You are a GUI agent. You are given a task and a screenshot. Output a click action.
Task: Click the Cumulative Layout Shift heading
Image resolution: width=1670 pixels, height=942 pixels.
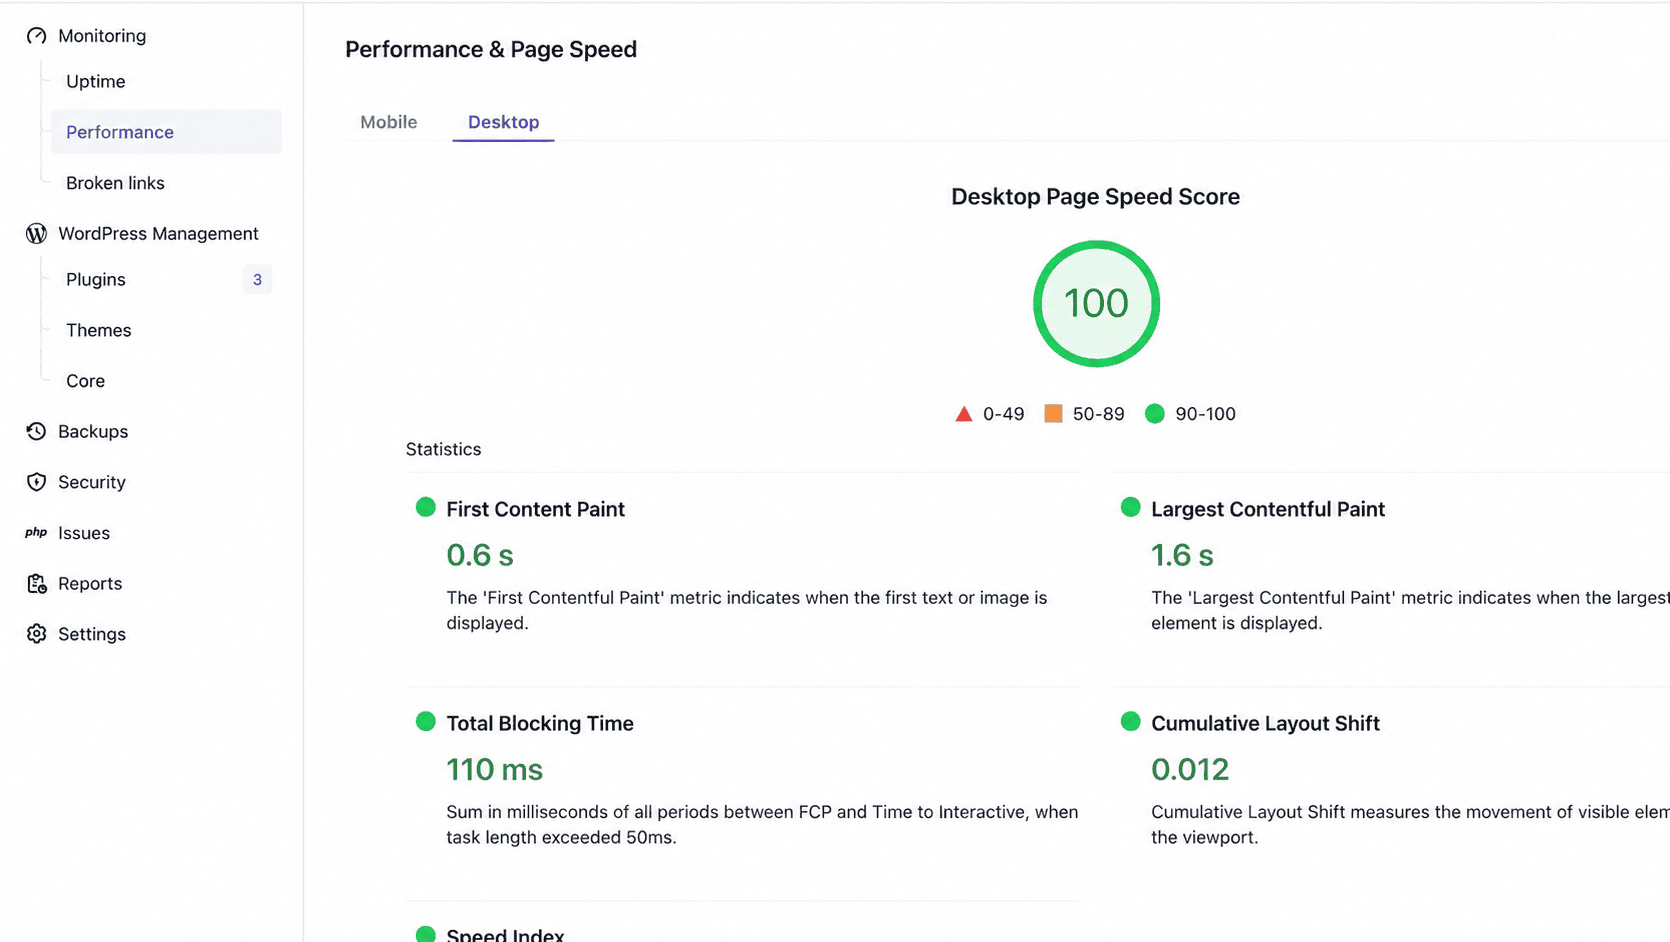coord(1265,723)
